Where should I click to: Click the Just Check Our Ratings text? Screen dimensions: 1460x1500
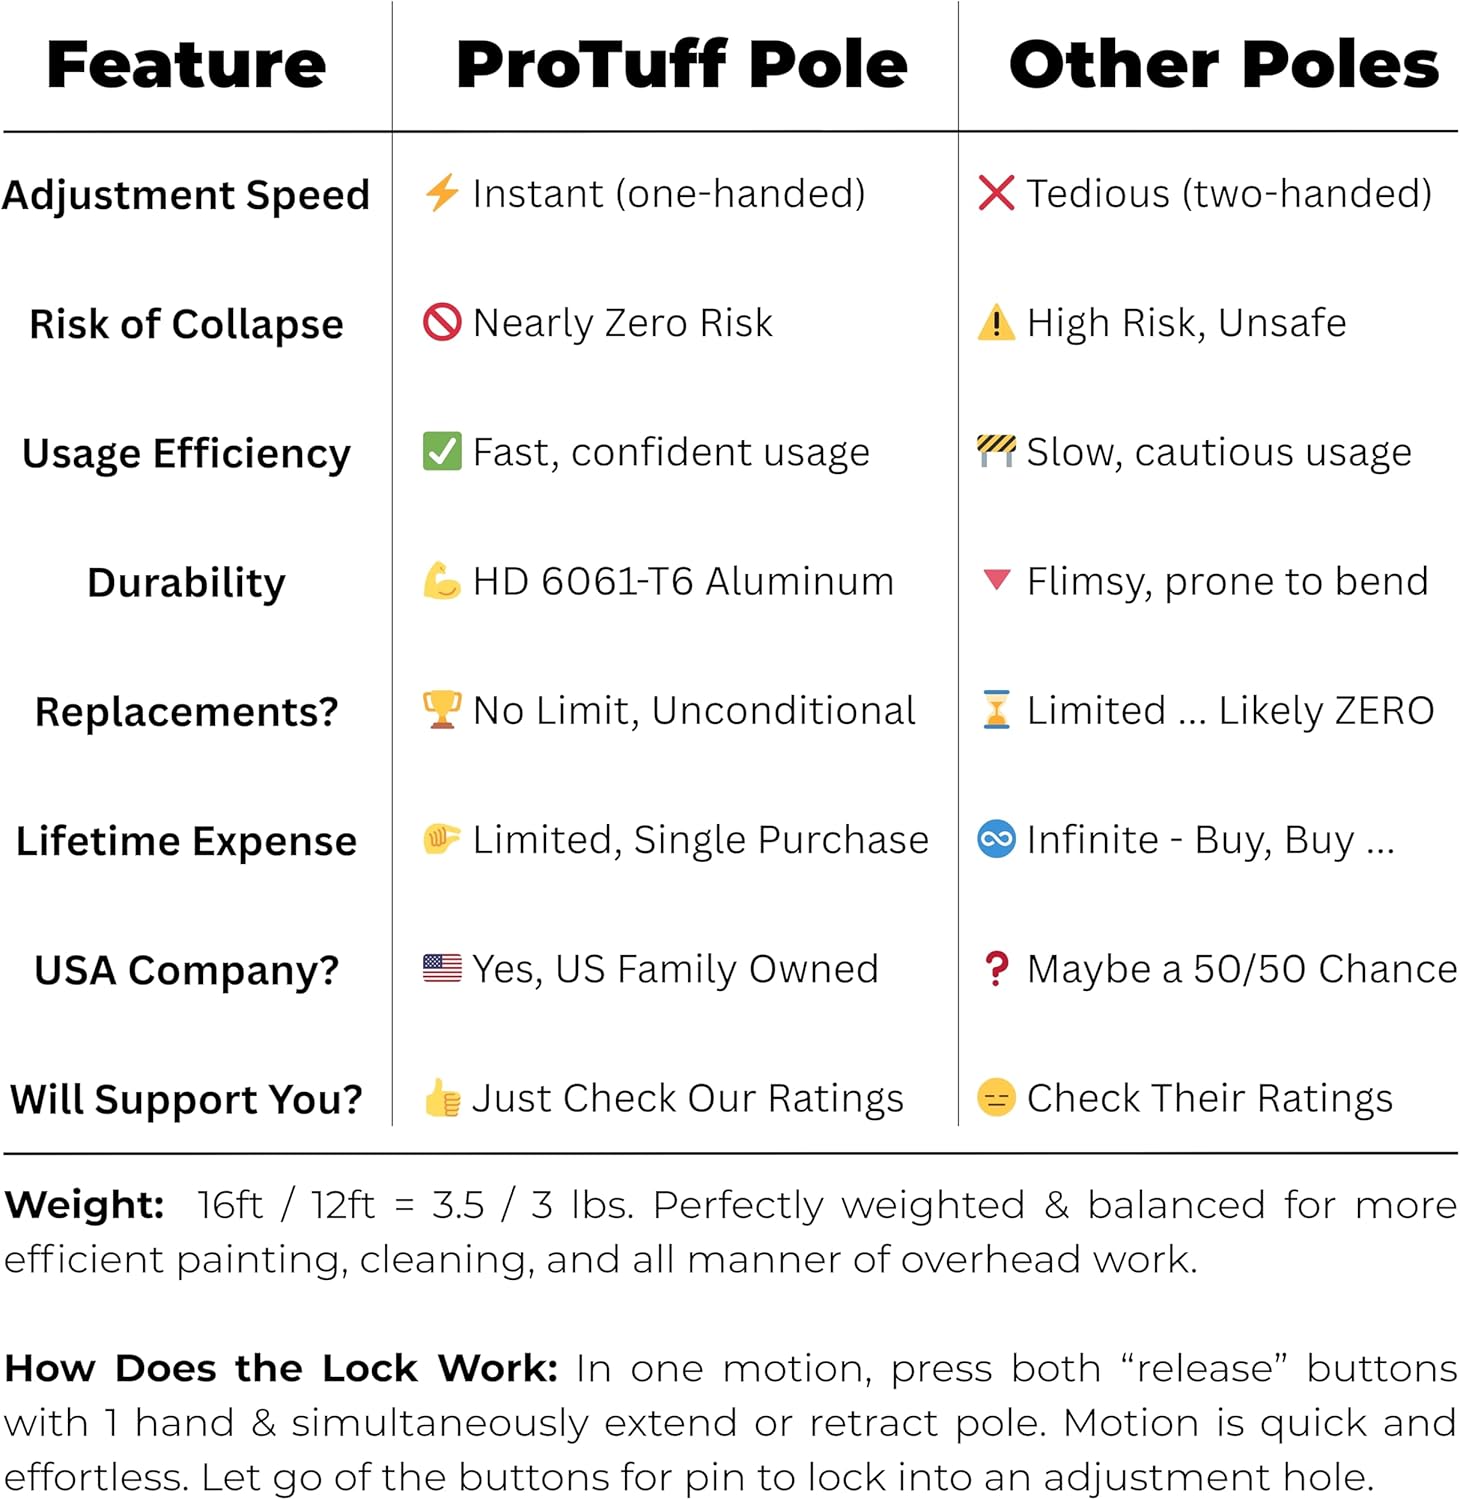pyautogui.click(x=688, y=1098)
